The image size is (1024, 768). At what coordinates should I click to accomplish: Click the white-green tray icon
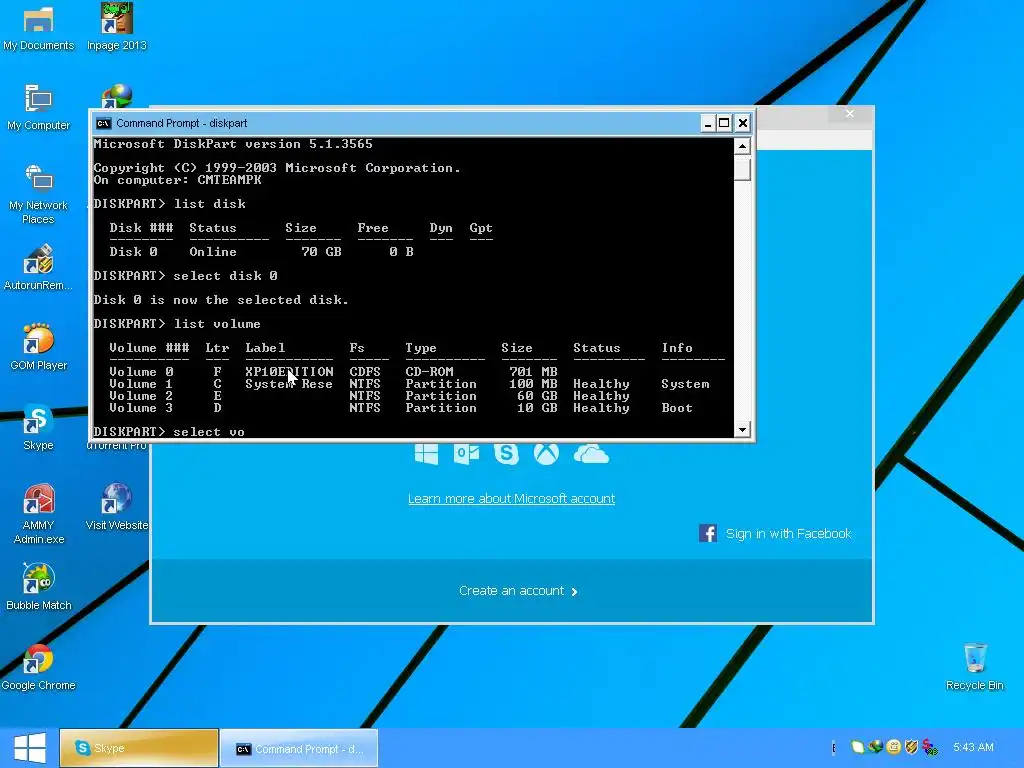tap(857, 746)
